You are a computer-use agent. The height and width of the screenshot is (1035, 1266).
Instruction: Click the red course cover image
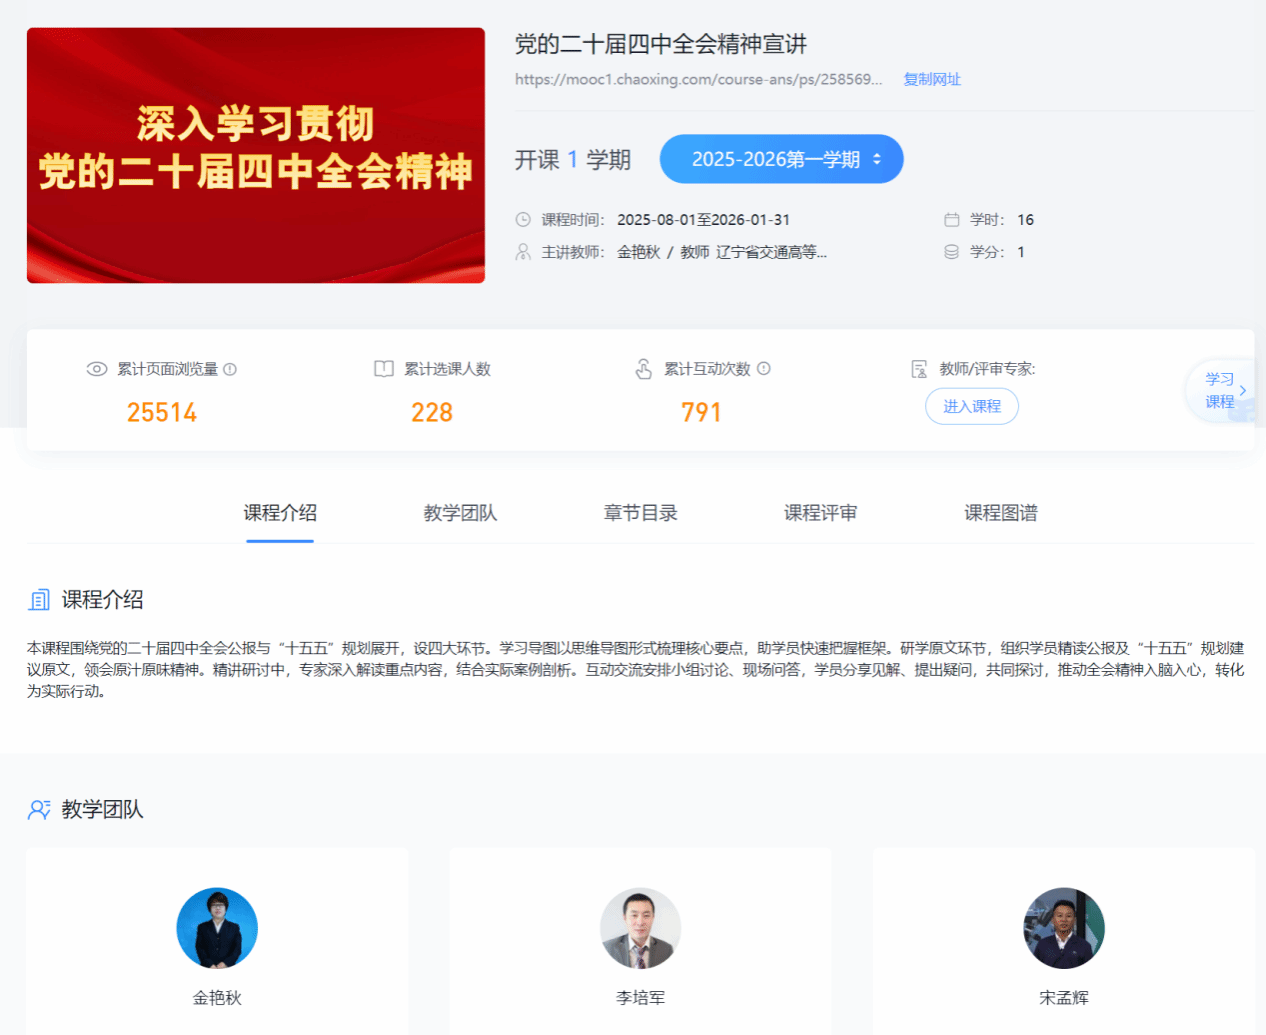click(256, 155)
